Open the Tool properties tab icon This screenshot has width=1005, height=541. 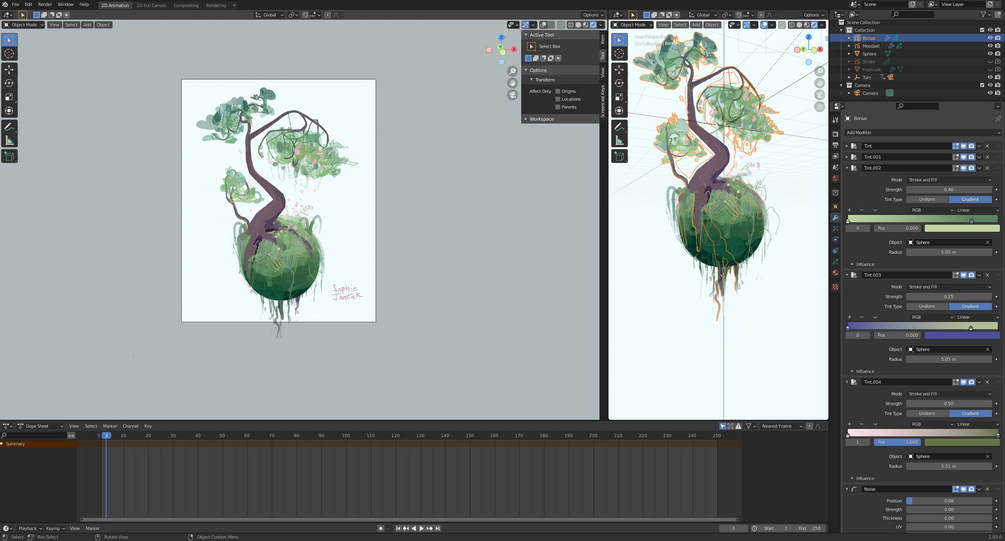tap(835, 121)
